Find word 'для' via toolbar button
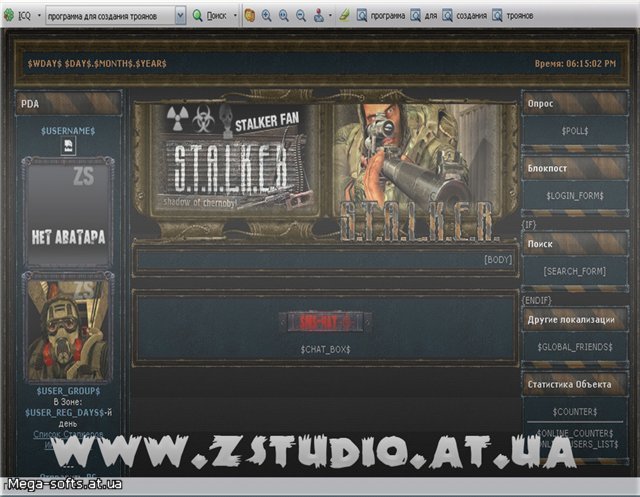The image size is (640, 497). pos(423,16)
